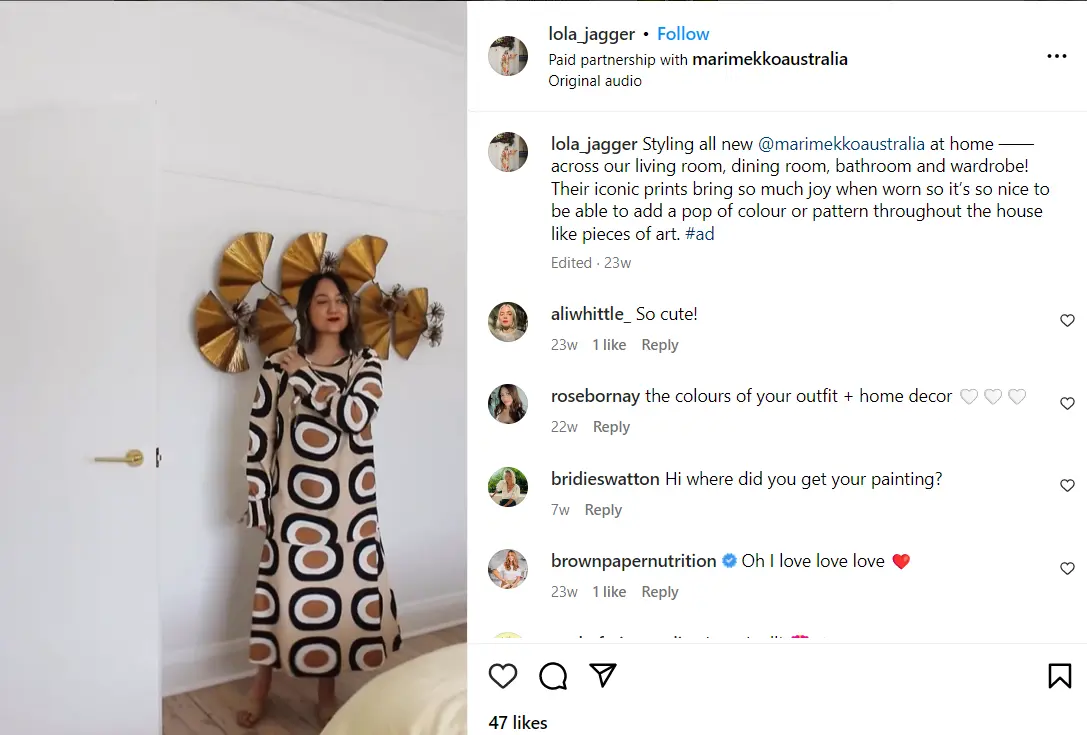Save the post with the bookmark icon
Viewport: 1087px width, 735px height.
1059,677
